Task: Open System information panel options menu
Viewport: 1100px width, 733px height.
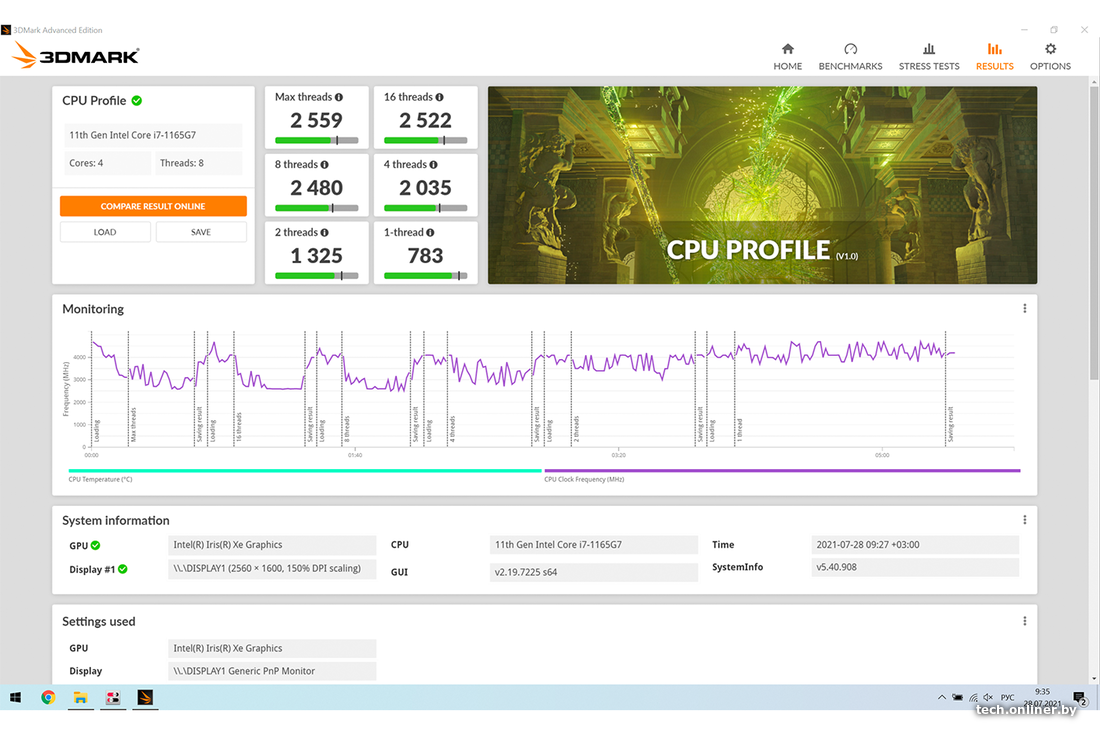Action: pyautogui.click(x=1024, y=520)
